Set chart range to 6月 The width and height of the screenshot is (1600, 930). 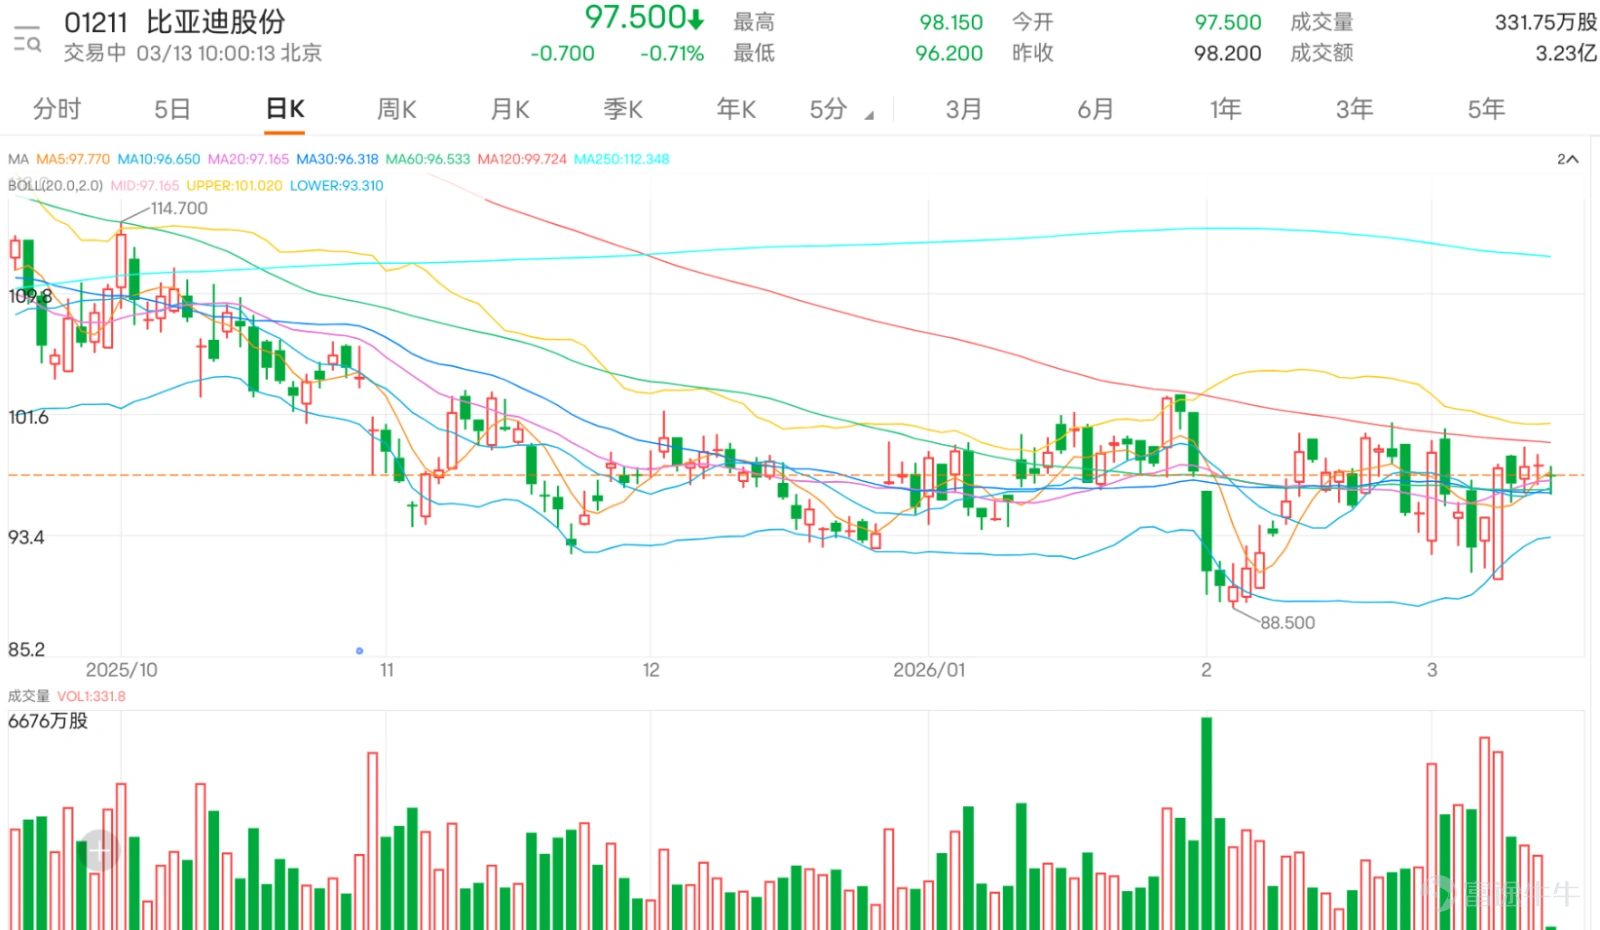1095,109
